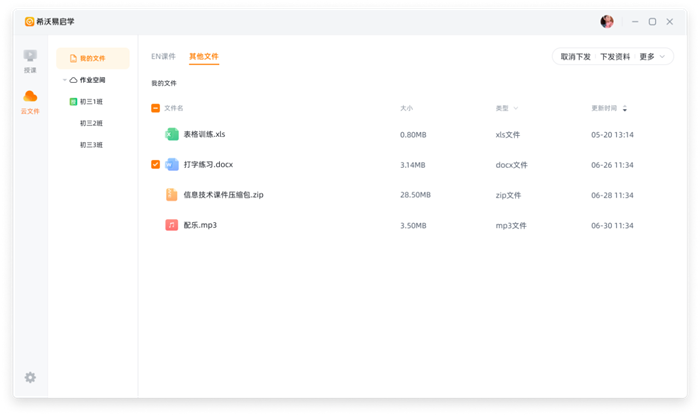Open the 授课 teaching section icon

coord(30,58)
